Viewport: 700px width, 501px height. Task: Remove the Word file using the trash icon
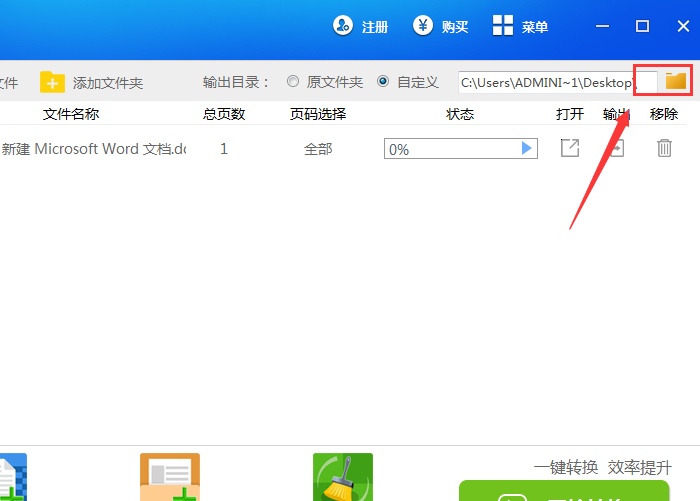[x=664, y=148]
